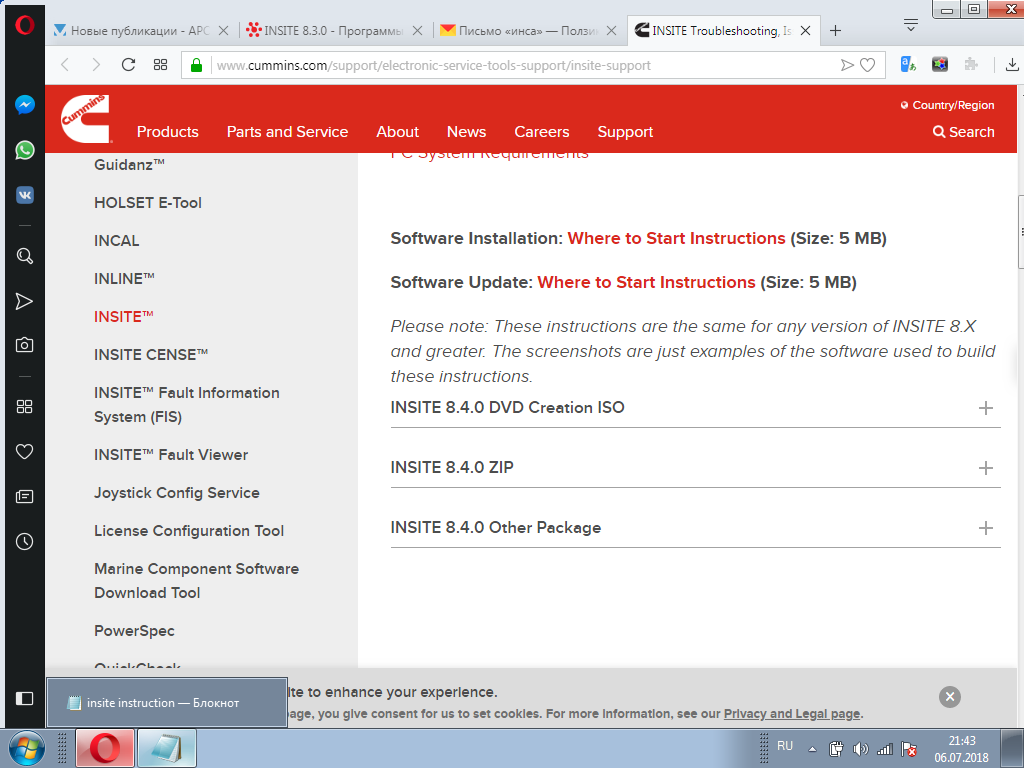Close the INSITE 8.3.0 tab
This screenshot has width=1024, height=768.
point(418,31)
